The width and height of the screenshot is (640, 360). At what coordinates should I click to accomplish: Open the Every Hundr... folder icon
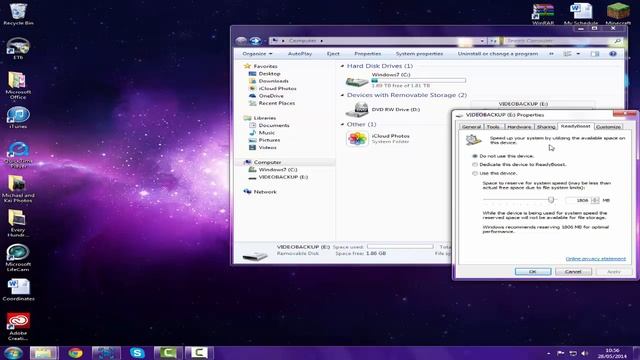[18, 223]
